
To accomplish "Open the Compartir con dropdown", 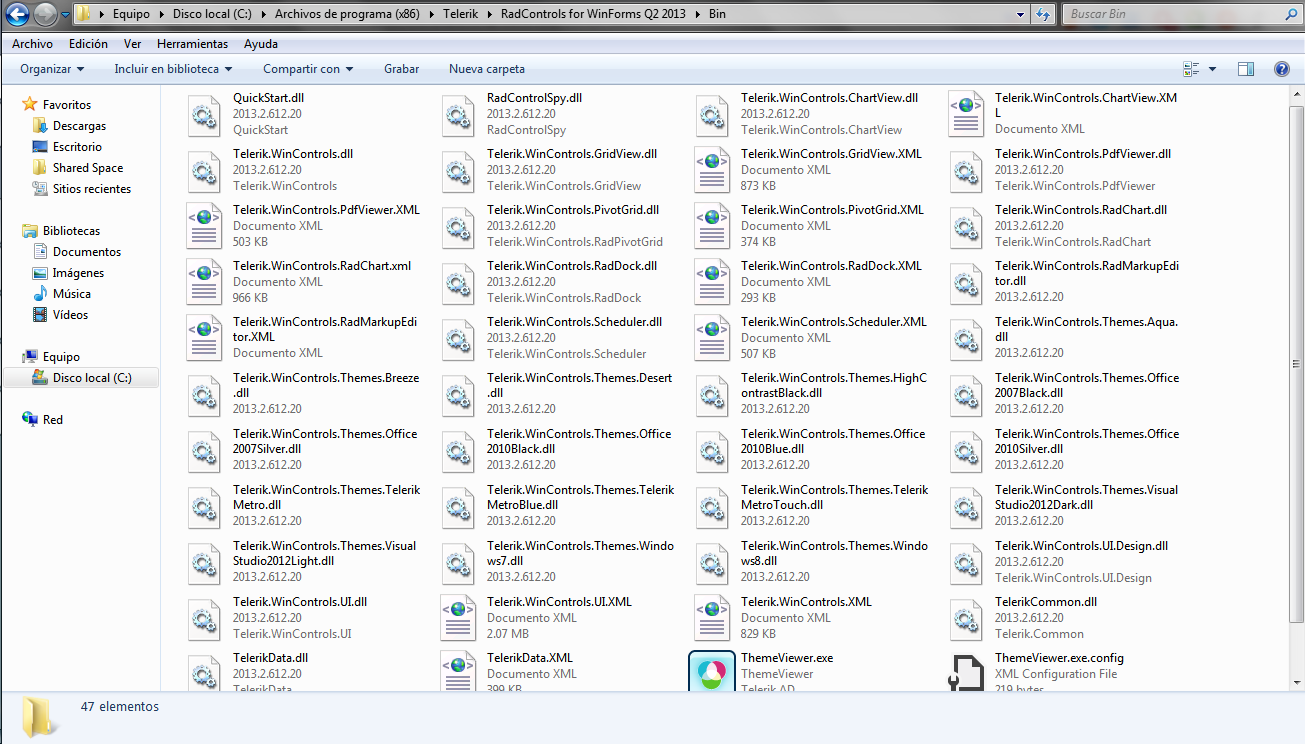I will point(308,69).
